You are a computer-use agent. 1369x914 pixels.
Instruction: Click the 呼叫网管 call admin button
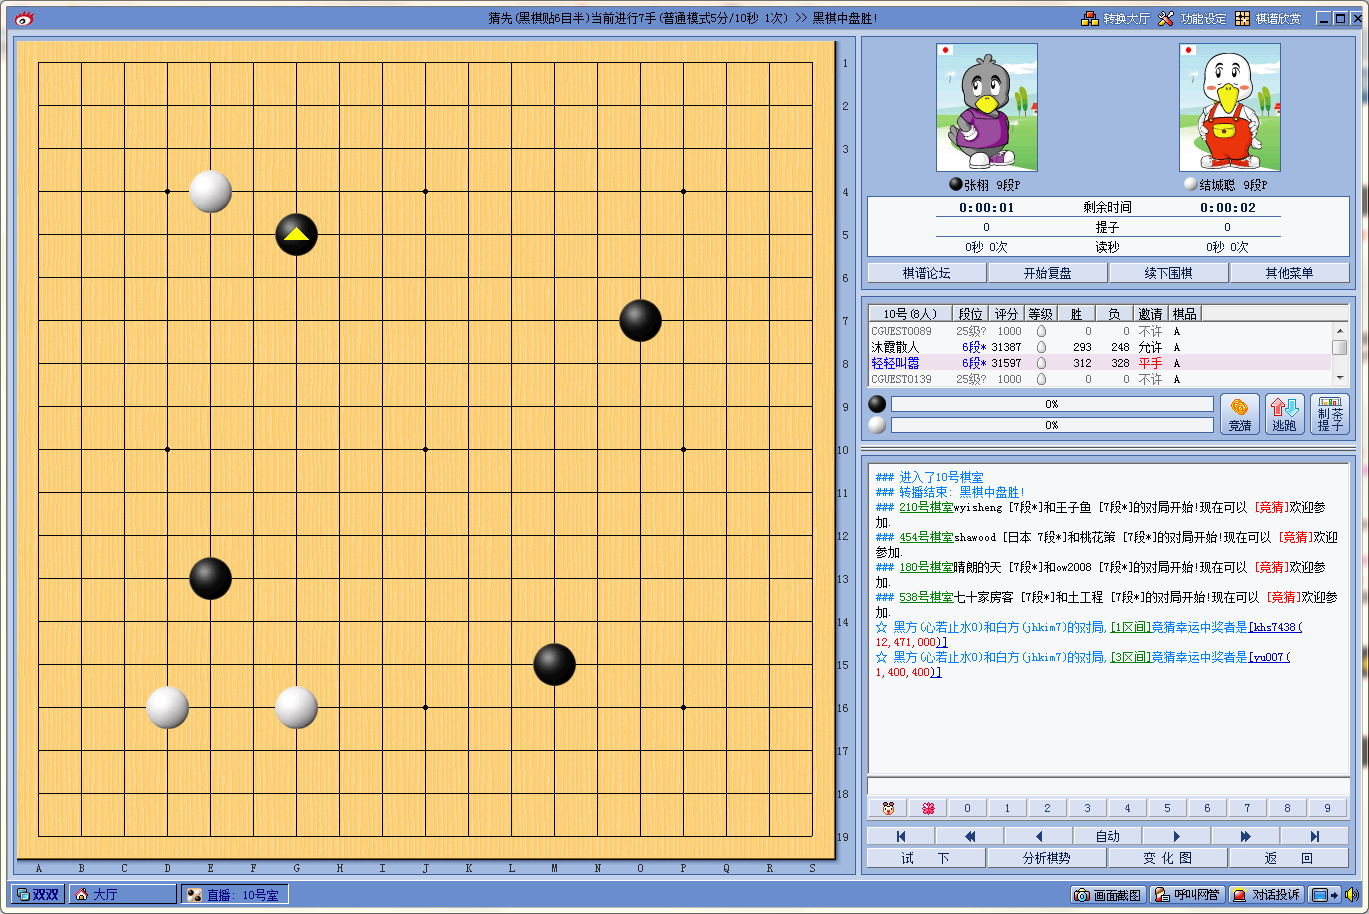(1186, 895)
